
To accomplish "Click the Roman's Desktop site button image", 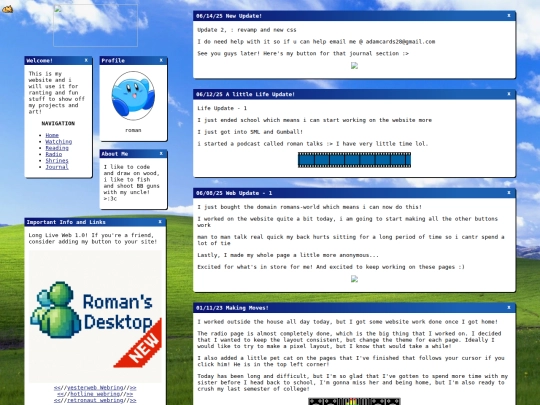I will coord(95,316).
